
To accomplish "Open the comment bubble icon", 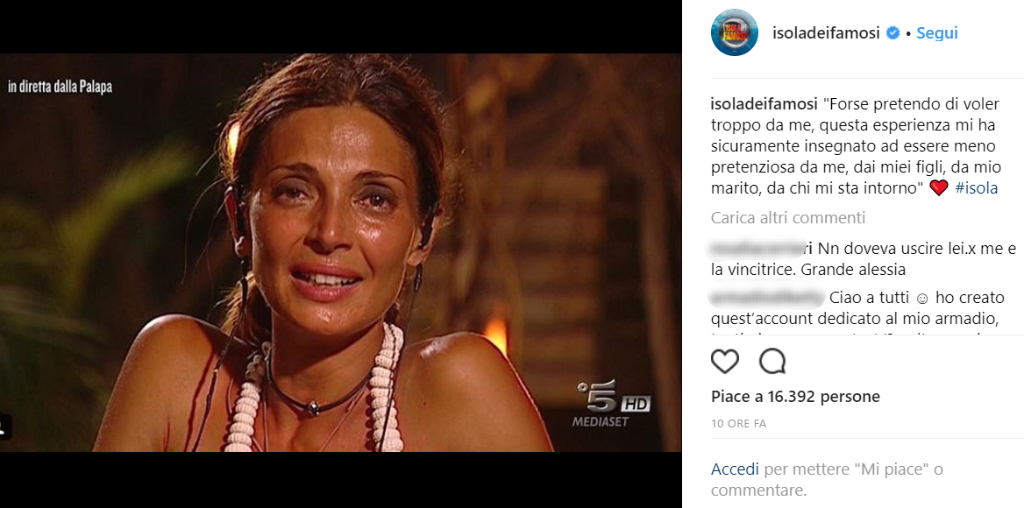I will click(x=772, y=361).
